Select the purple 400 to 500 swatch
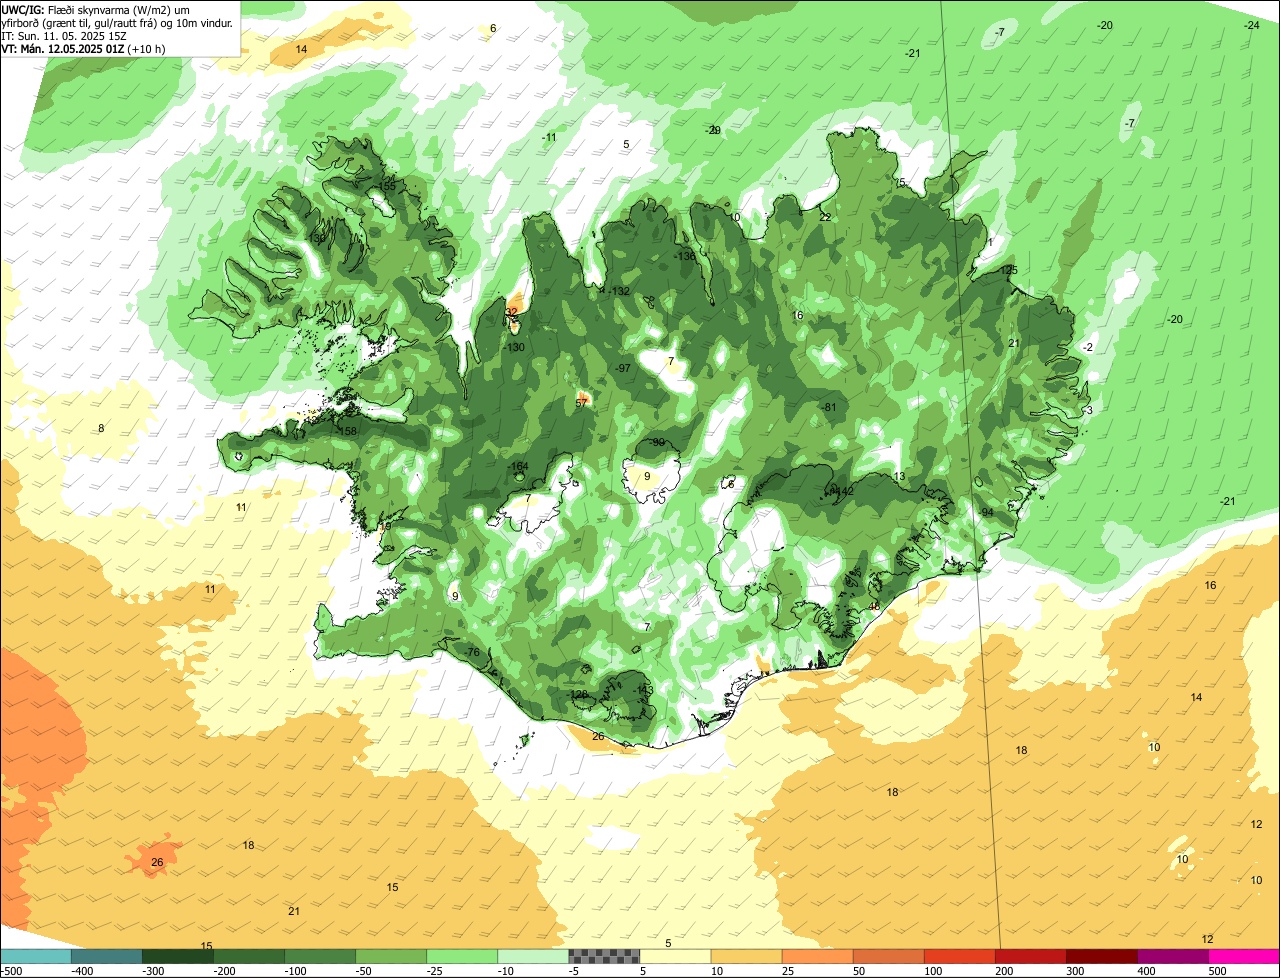Screen dimensions: 1280x978 (1172, 956)
